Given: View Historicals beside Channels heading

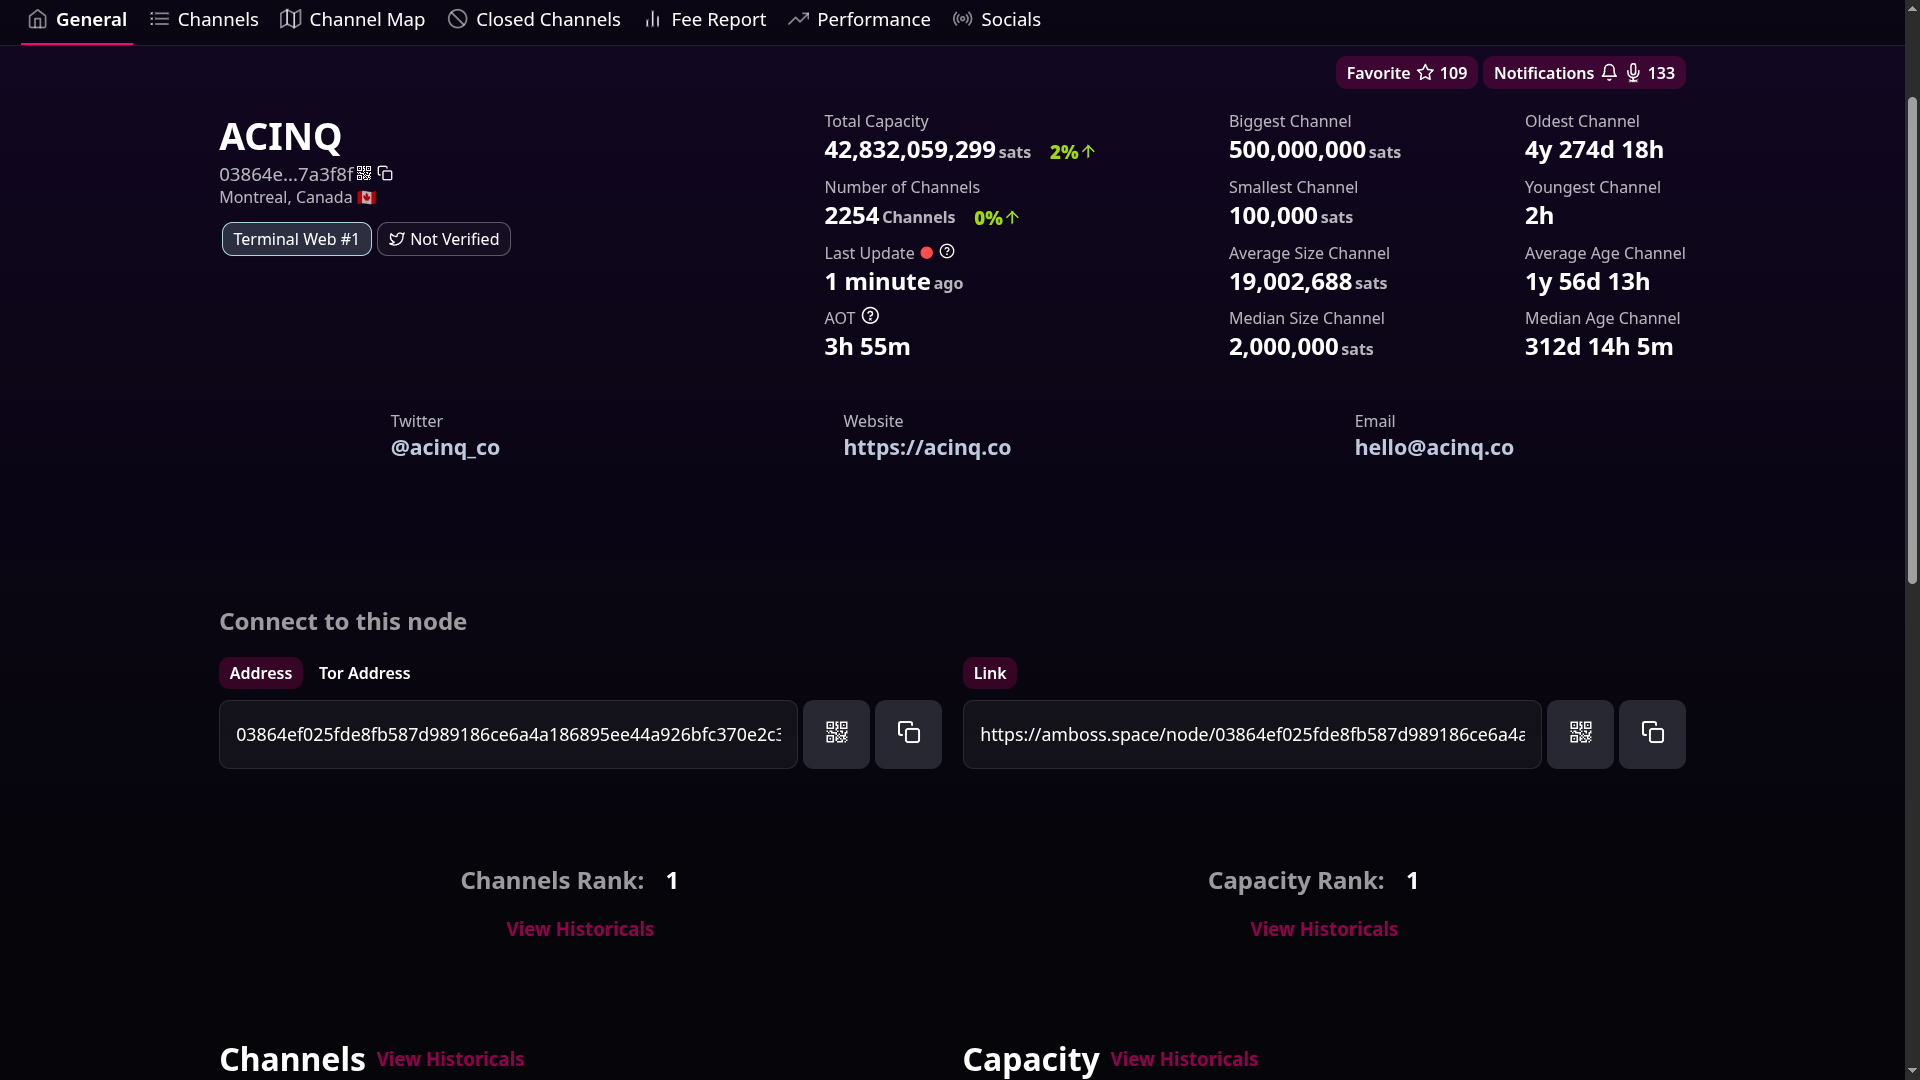Looking at the screenshot, I should tap(450, 1059).
